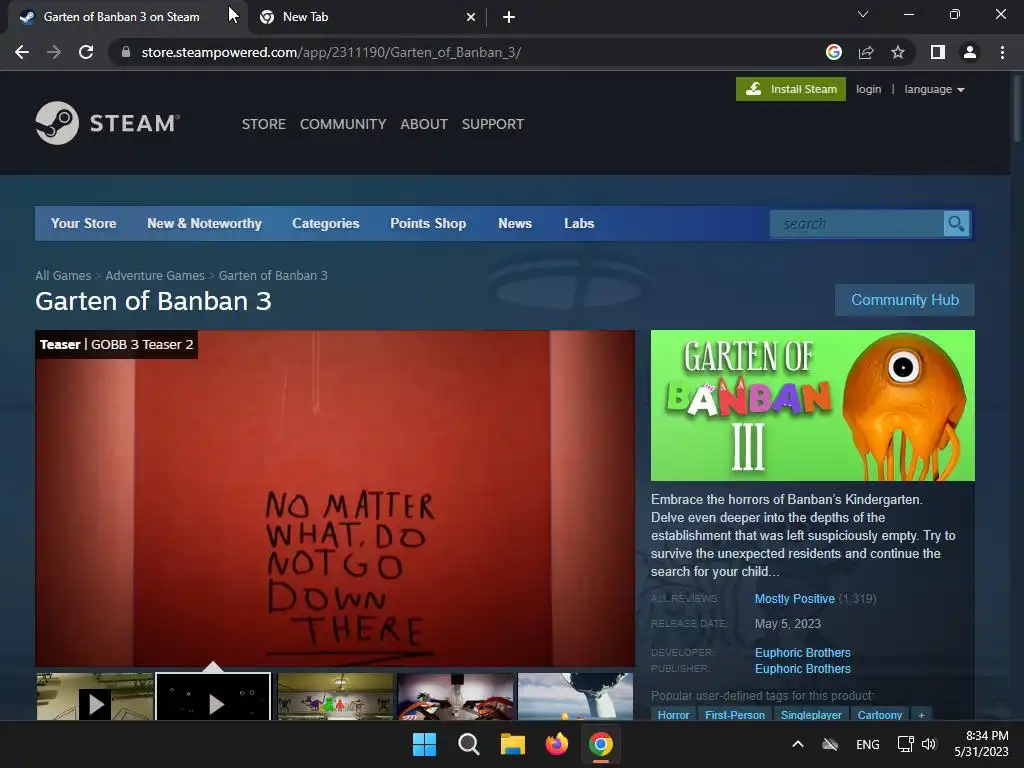This screenshot has height=768, width=1024.
Task: Click the GOBB 3 Teaser 2 video player
Action: click(x=335, y=498)
